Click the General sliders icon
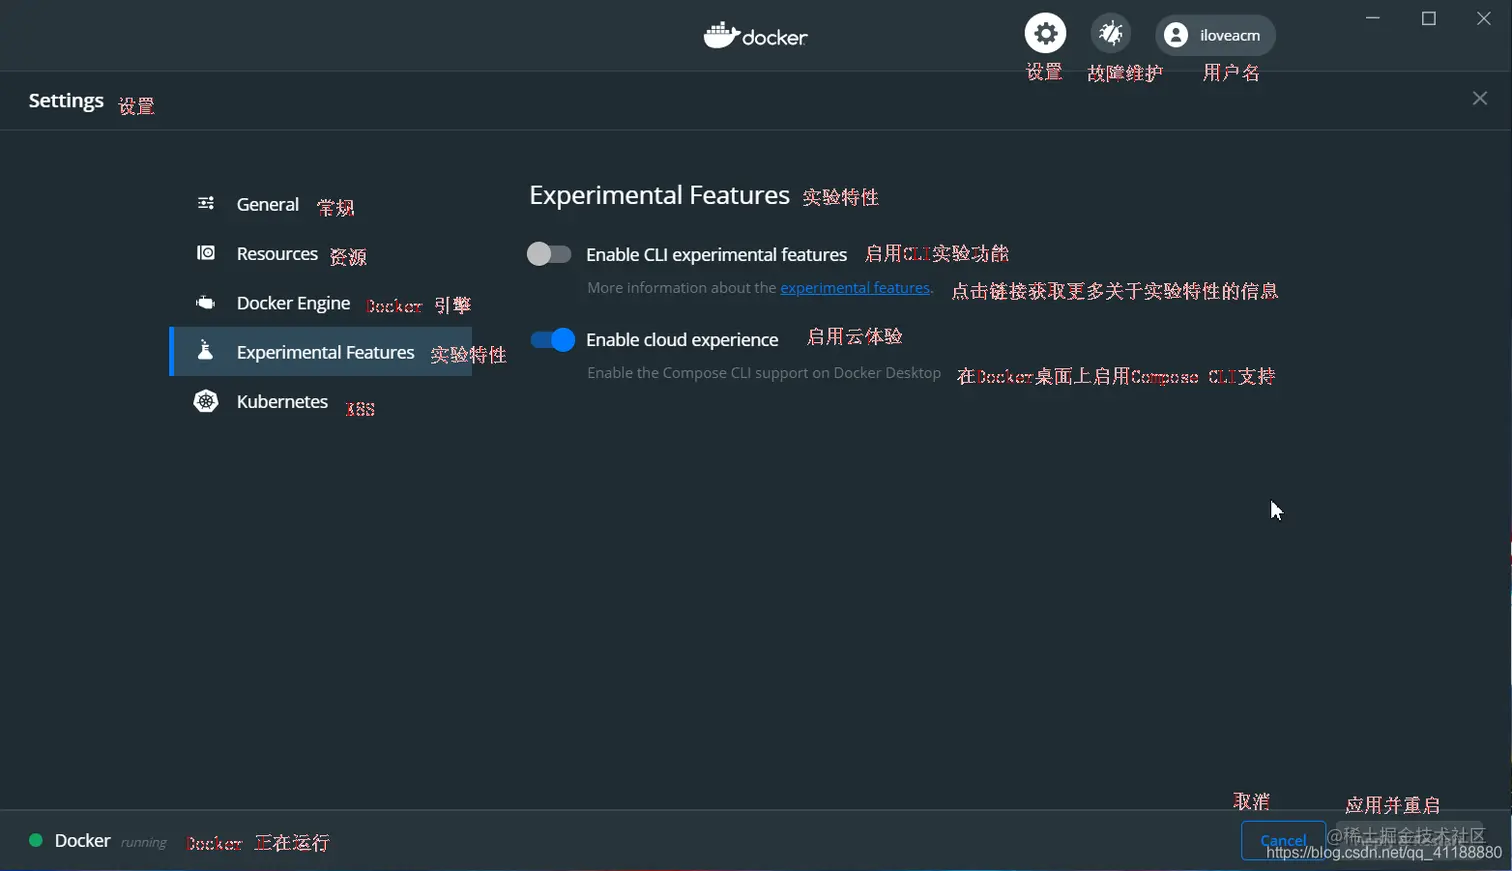 [206, 203]
